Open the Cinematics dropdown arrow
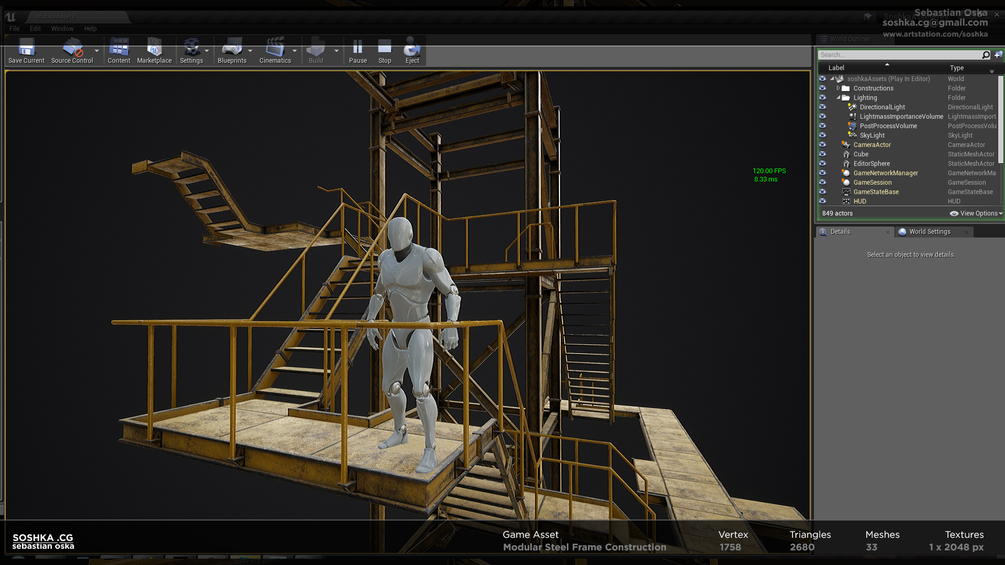This screenshot has width=1005, height=565. (295, 51)
